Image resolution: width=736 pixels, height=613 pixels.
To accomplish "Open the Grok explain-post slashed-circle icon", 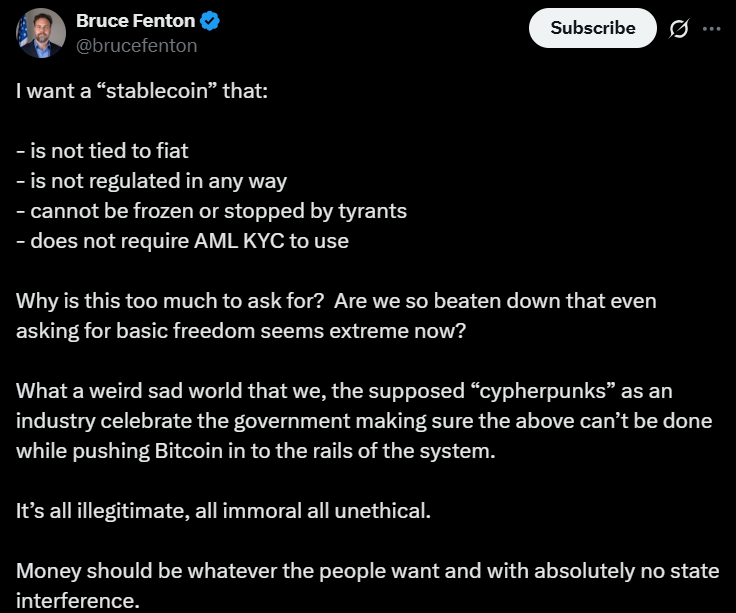I will coord(679,29).
